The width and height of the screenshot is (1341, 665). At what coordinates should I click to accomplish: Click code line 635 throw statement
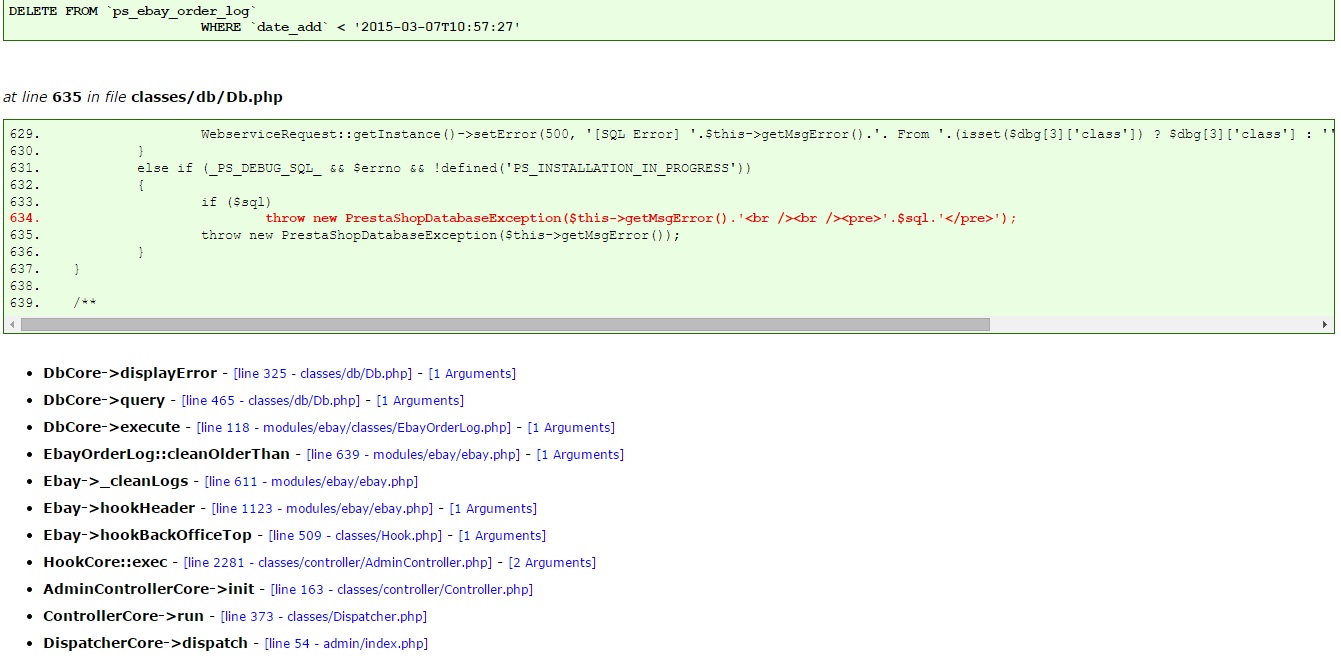(441, 235)
